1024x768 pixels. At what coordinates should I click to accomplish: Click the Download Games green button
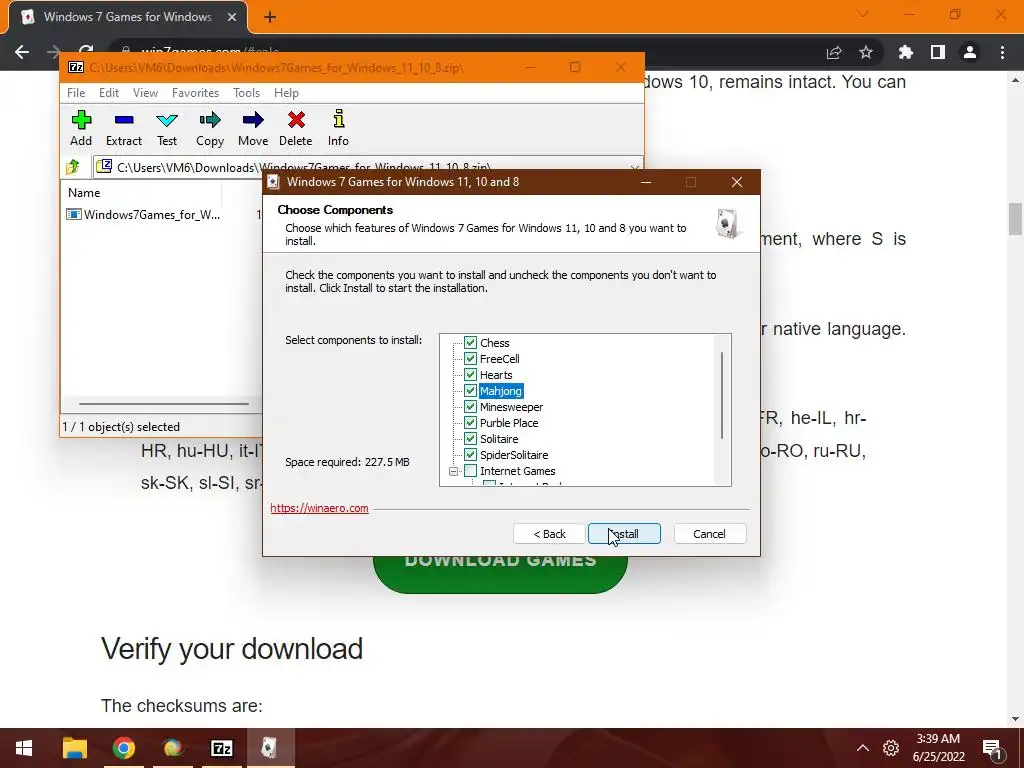click(500, 573)
